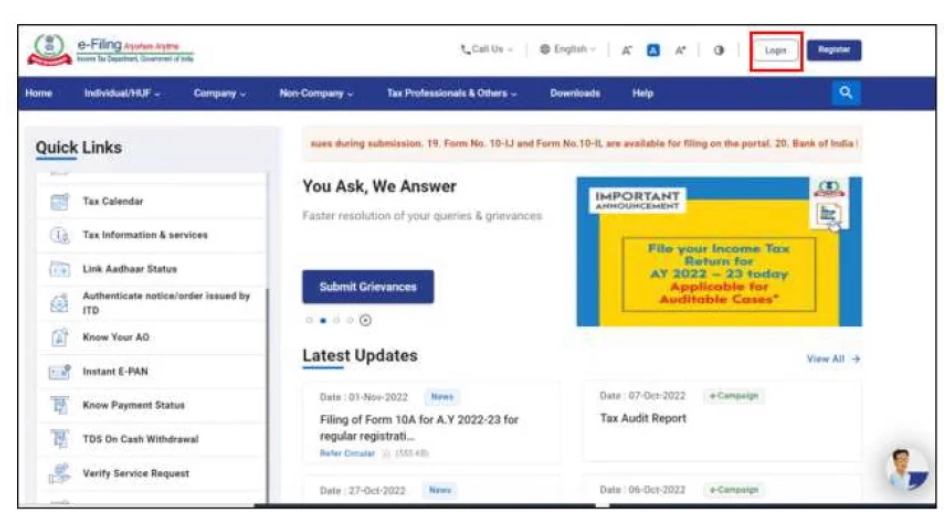Click the Link Aadhaar Status icon

60,269
